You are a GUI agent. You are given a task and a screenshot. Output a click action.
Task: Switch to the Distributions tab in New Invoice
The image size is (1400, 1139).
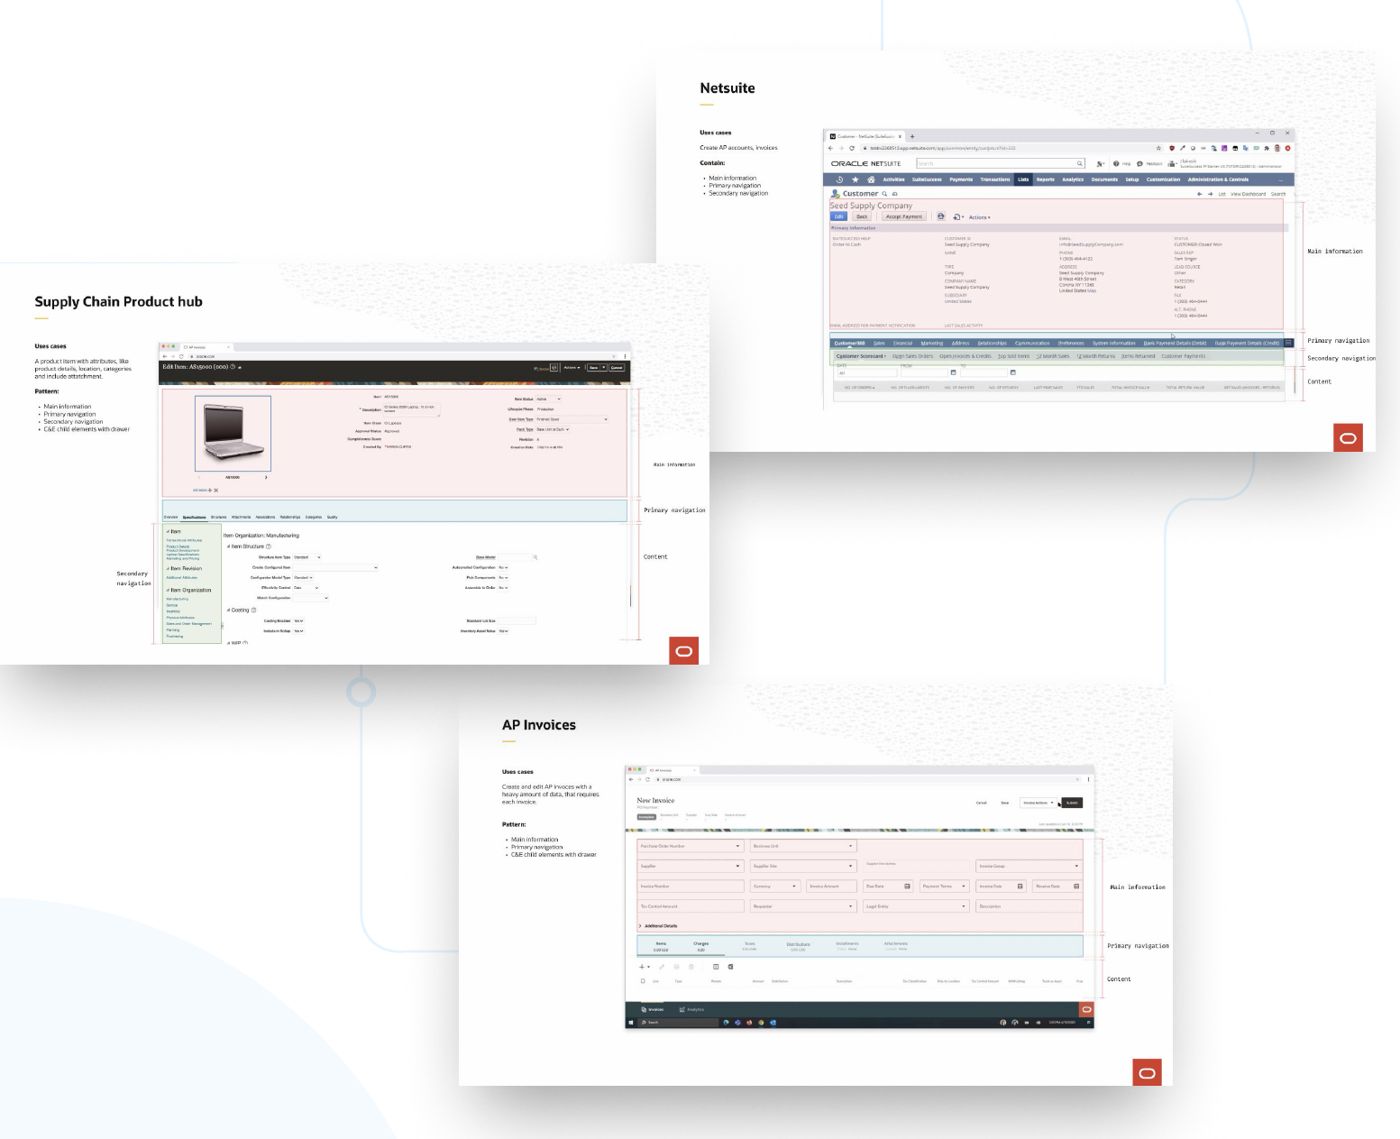(x=798, y=946)
